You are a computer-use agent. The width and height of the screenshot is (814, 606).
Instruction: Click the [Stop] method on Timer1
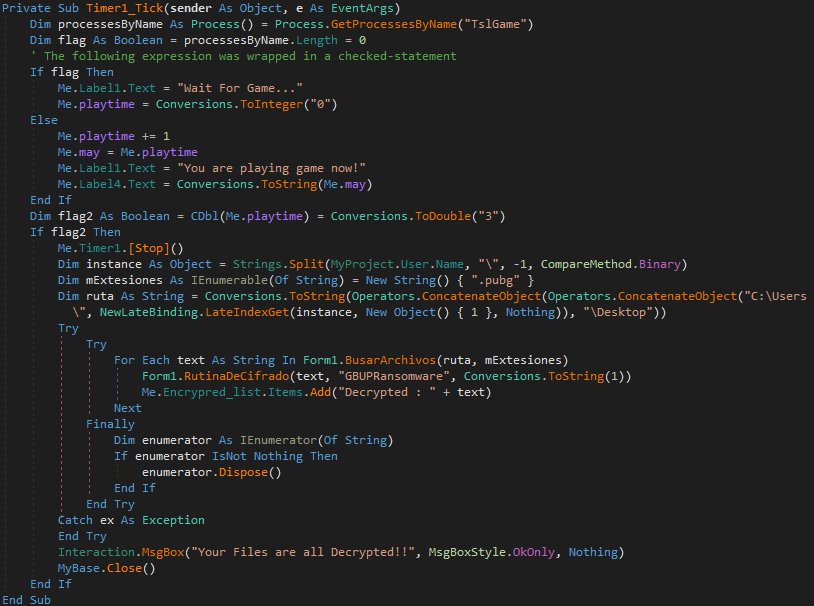coord(148,248)
